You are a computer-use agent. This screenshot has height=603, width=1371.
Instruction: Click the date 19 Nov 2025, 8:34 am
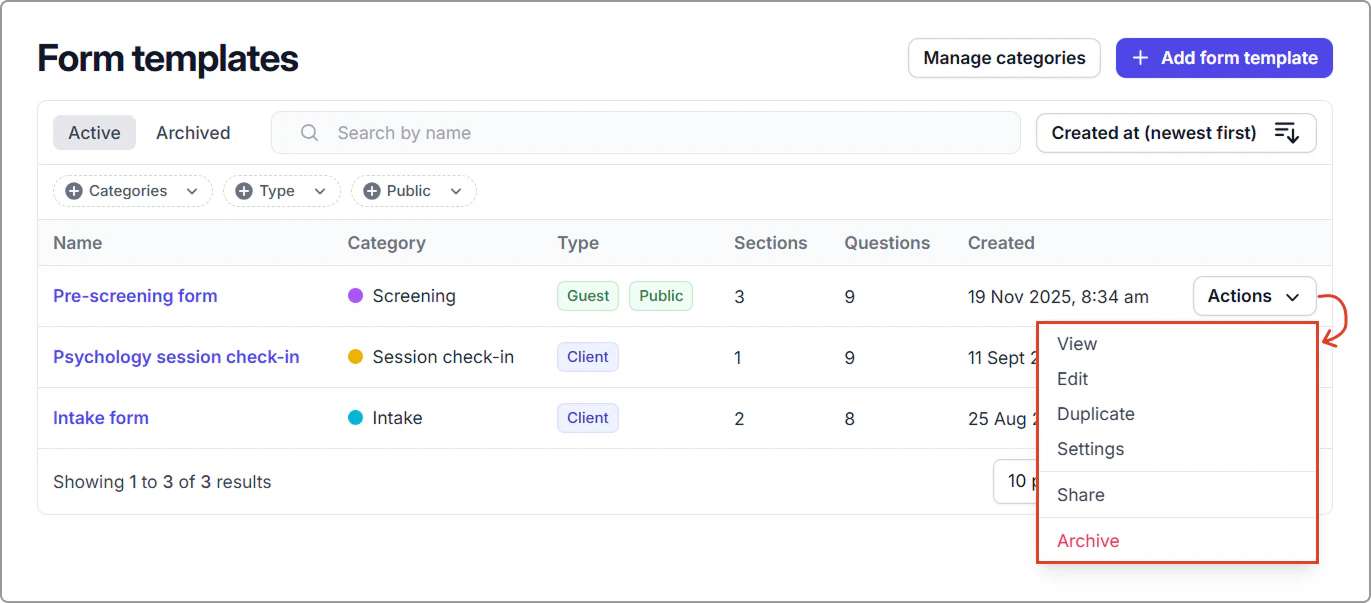pos(1058,297)
